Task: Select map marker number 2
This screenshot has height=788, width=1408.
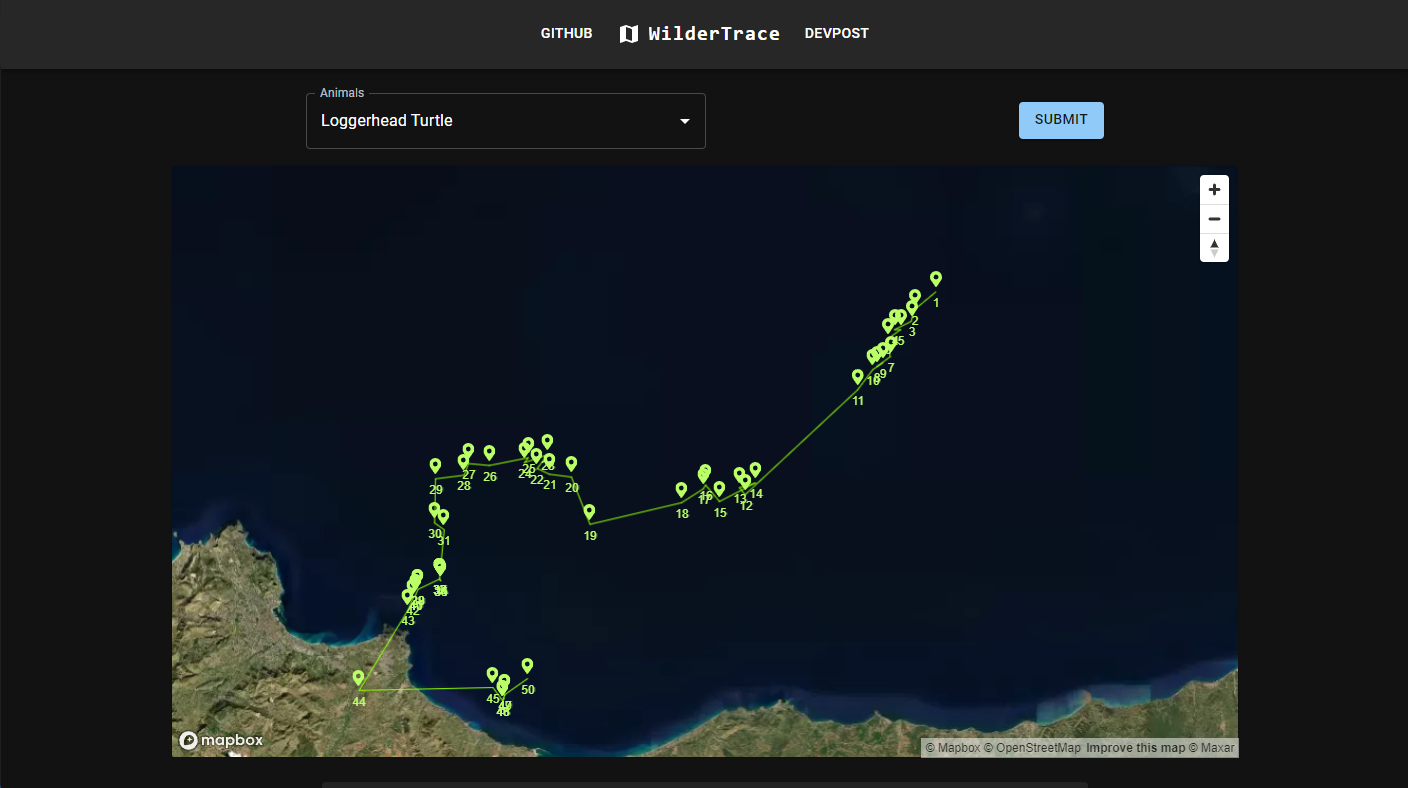Action: coord(915,297)
